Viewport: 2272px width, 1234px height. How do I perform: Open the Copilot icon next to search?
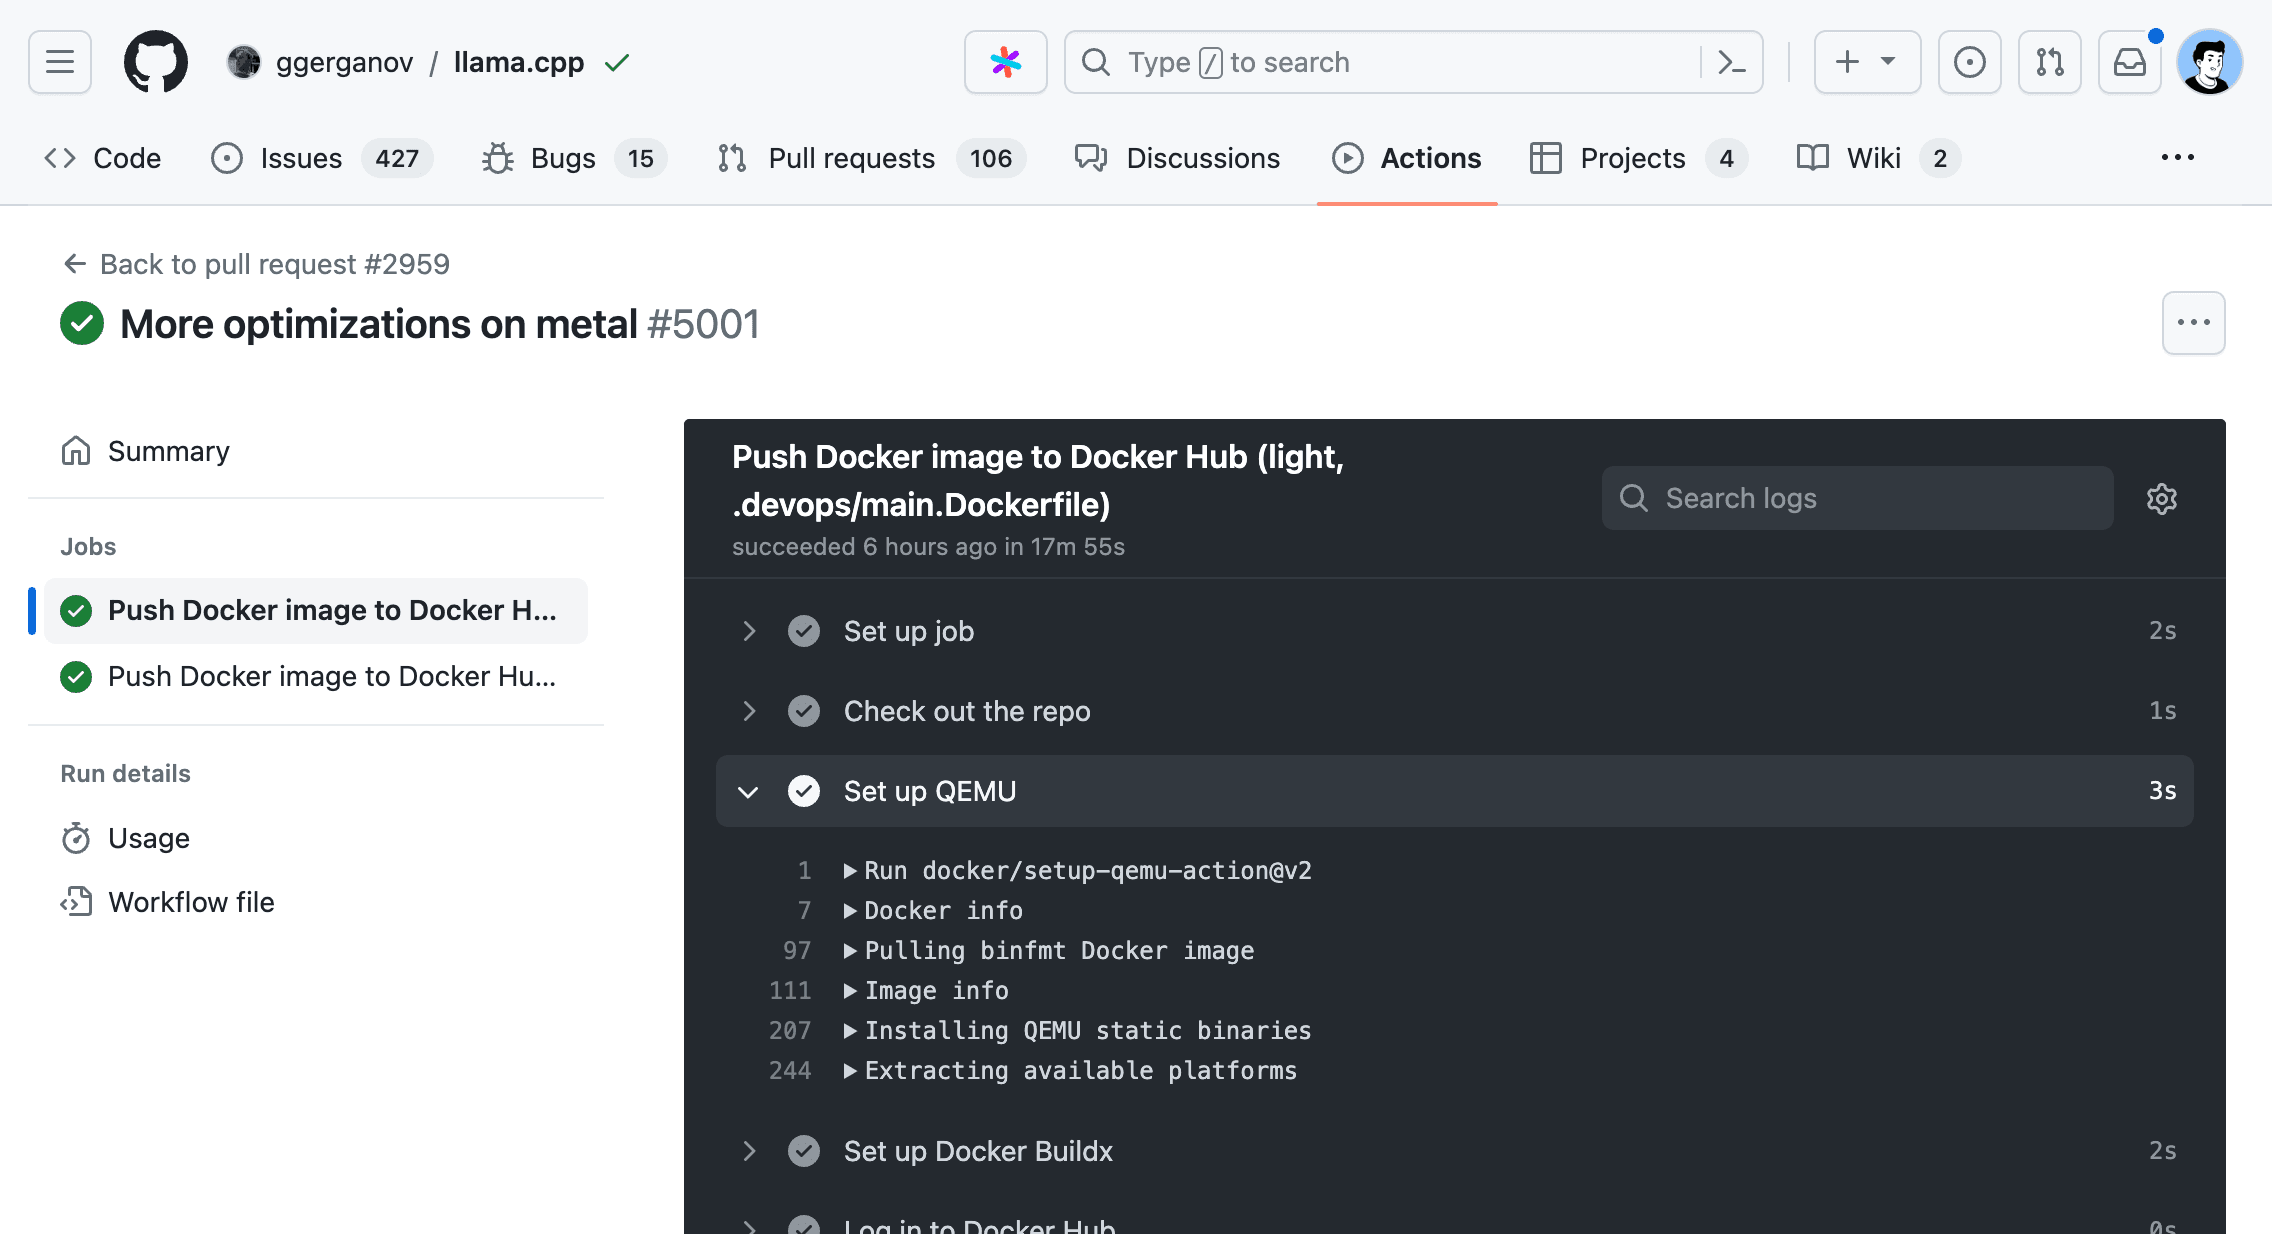1005,61
